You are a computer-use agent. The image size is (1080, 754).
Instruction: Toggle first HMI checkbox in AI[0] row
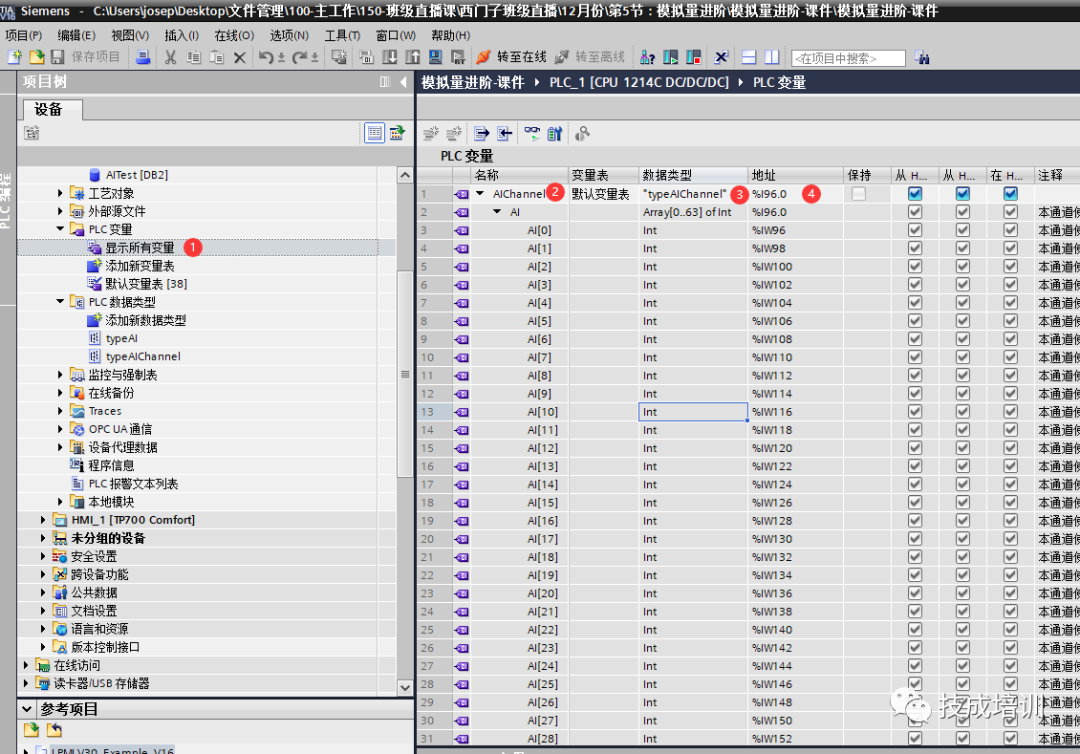coord(915,230)
